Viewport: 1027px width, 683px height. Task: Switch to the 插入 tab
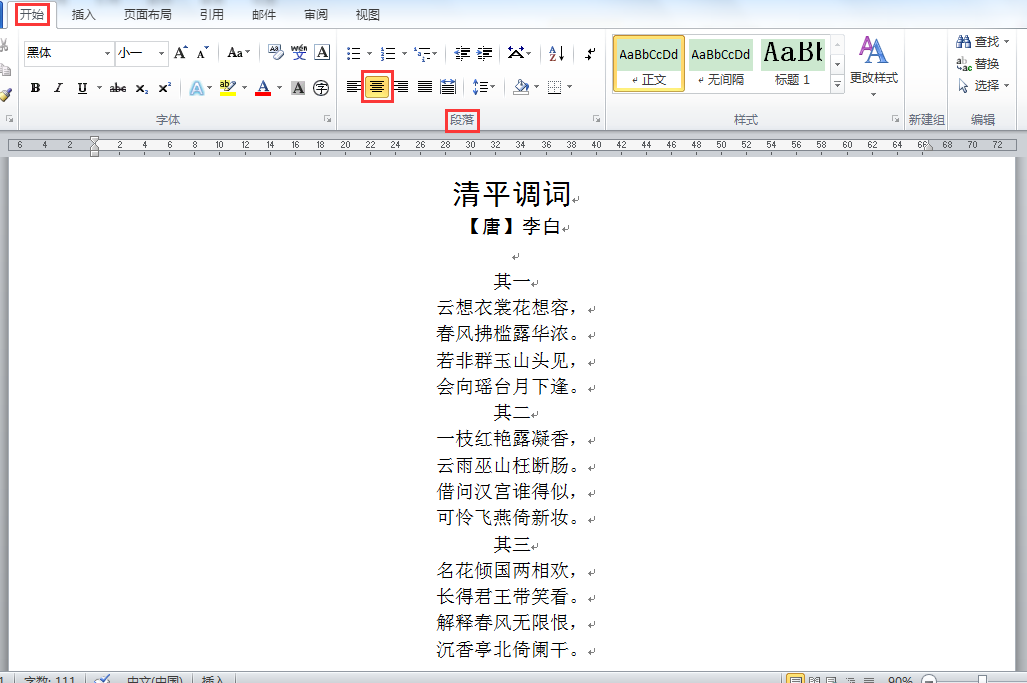[x=84, y=14]
